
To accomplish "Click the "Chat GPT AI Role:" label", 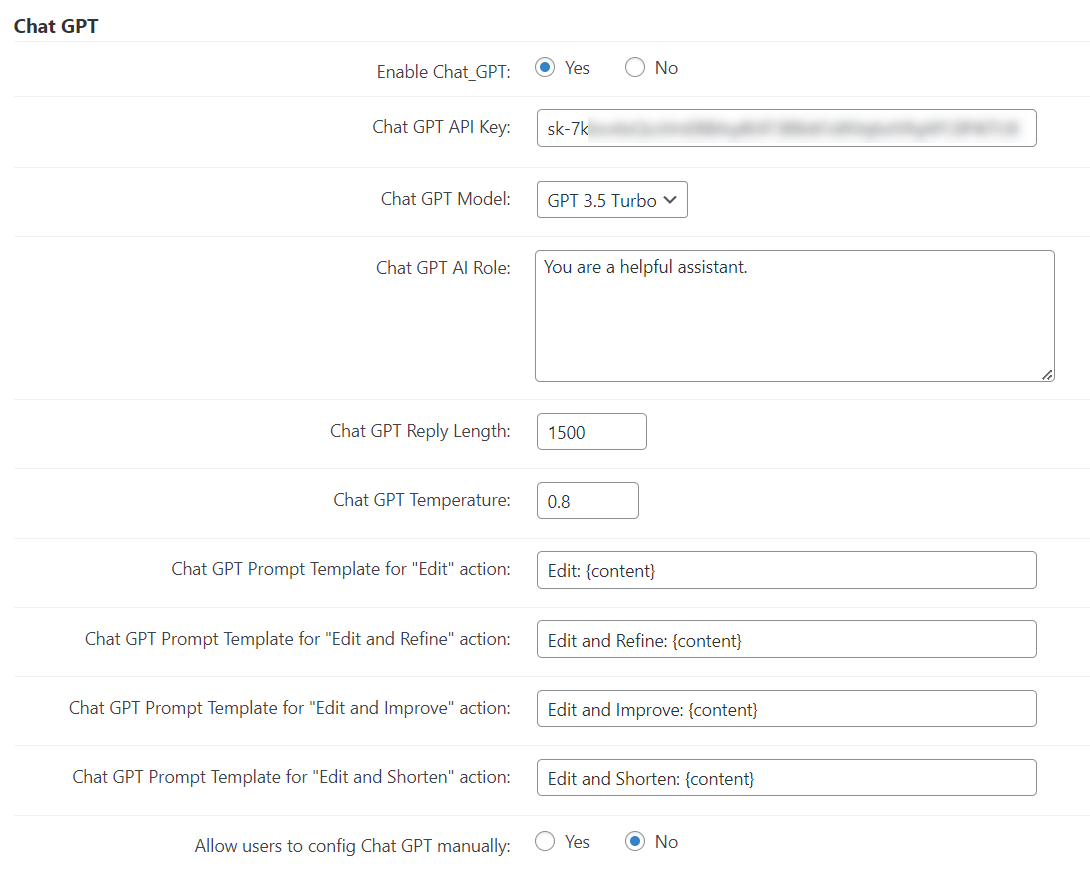I will point(444,268).
